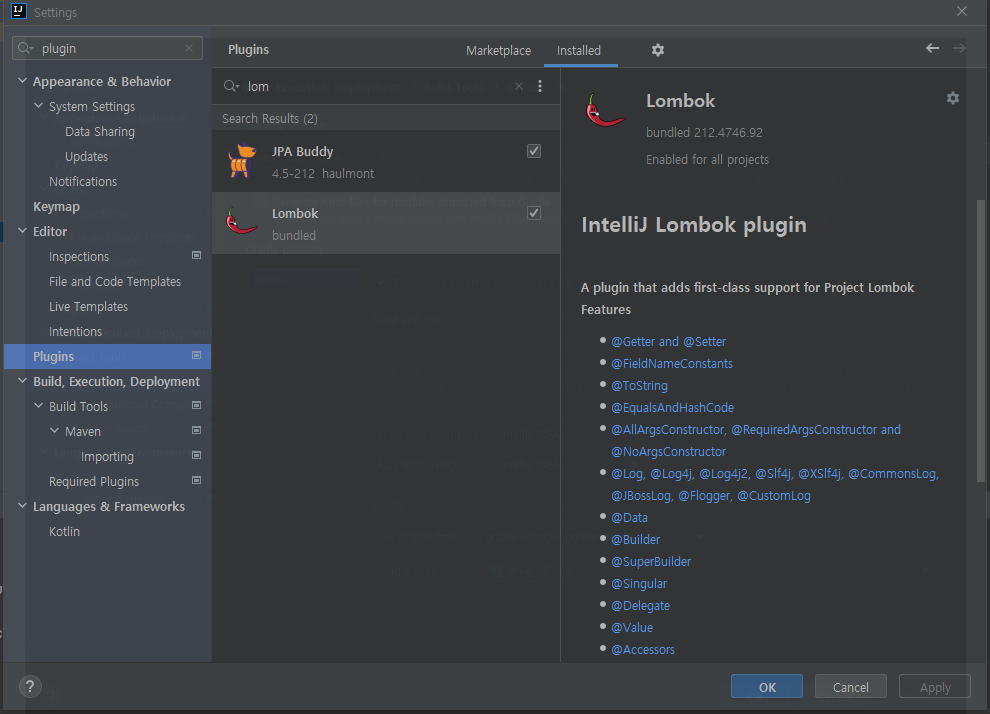Screen dimensions: 990x714
Task: Close the Settings dialog window
Action: pos(962,11)
